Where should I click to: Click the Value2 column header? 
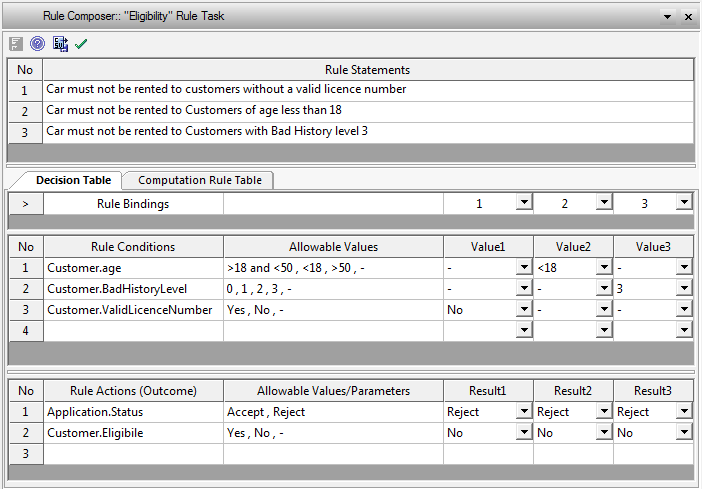tap(574, 247)
